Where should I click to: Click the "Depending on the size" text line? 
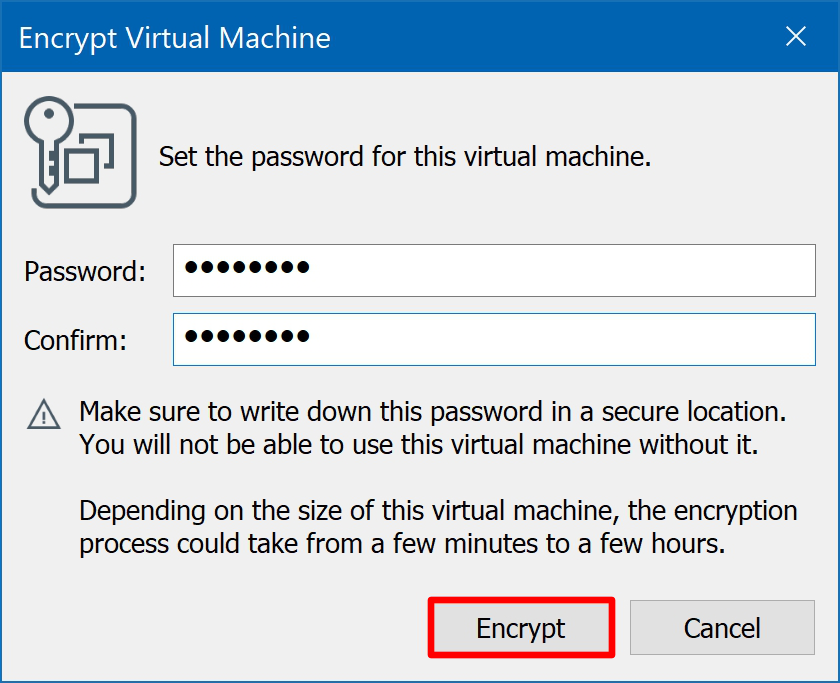[x=438, y=511]
